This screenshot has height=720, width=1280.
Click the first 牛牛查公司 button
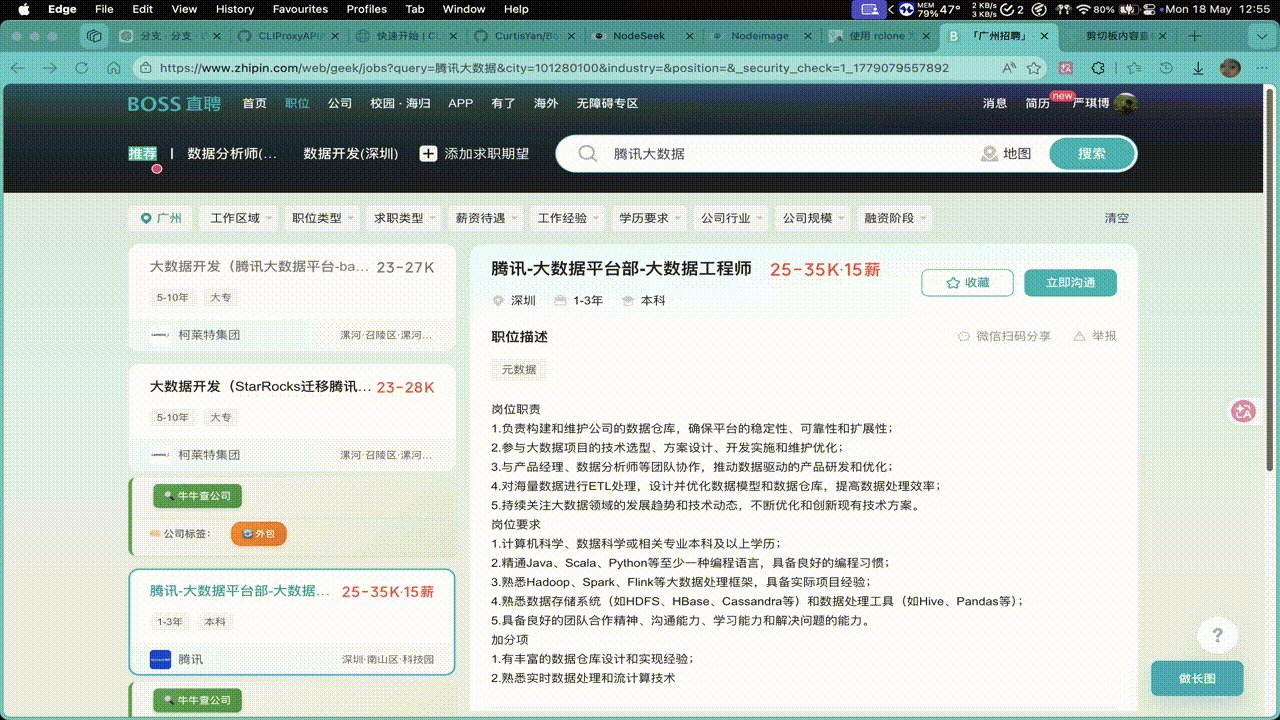197,496
